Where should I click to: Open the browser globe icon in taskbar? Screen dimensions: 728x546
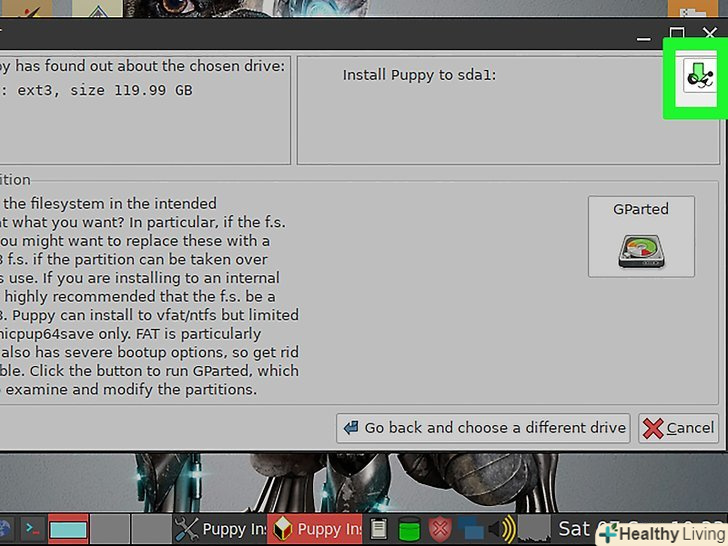(x=4, y=529)
